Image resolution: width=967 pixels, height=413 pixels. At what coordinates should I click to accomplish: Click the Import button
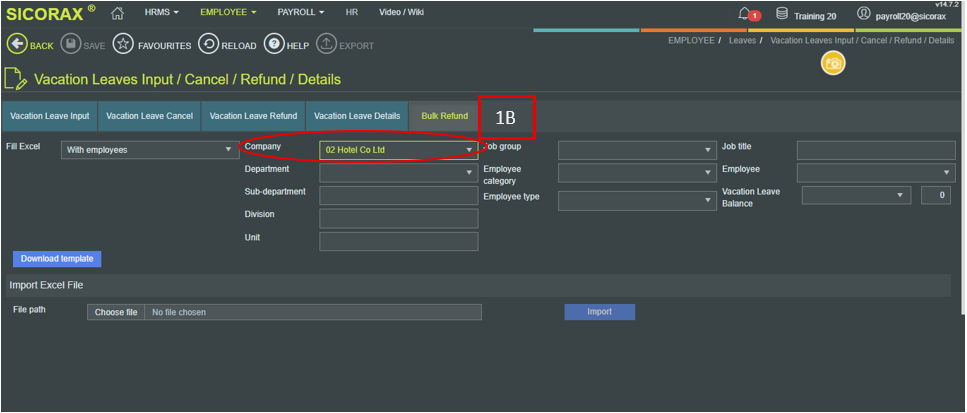599,312
